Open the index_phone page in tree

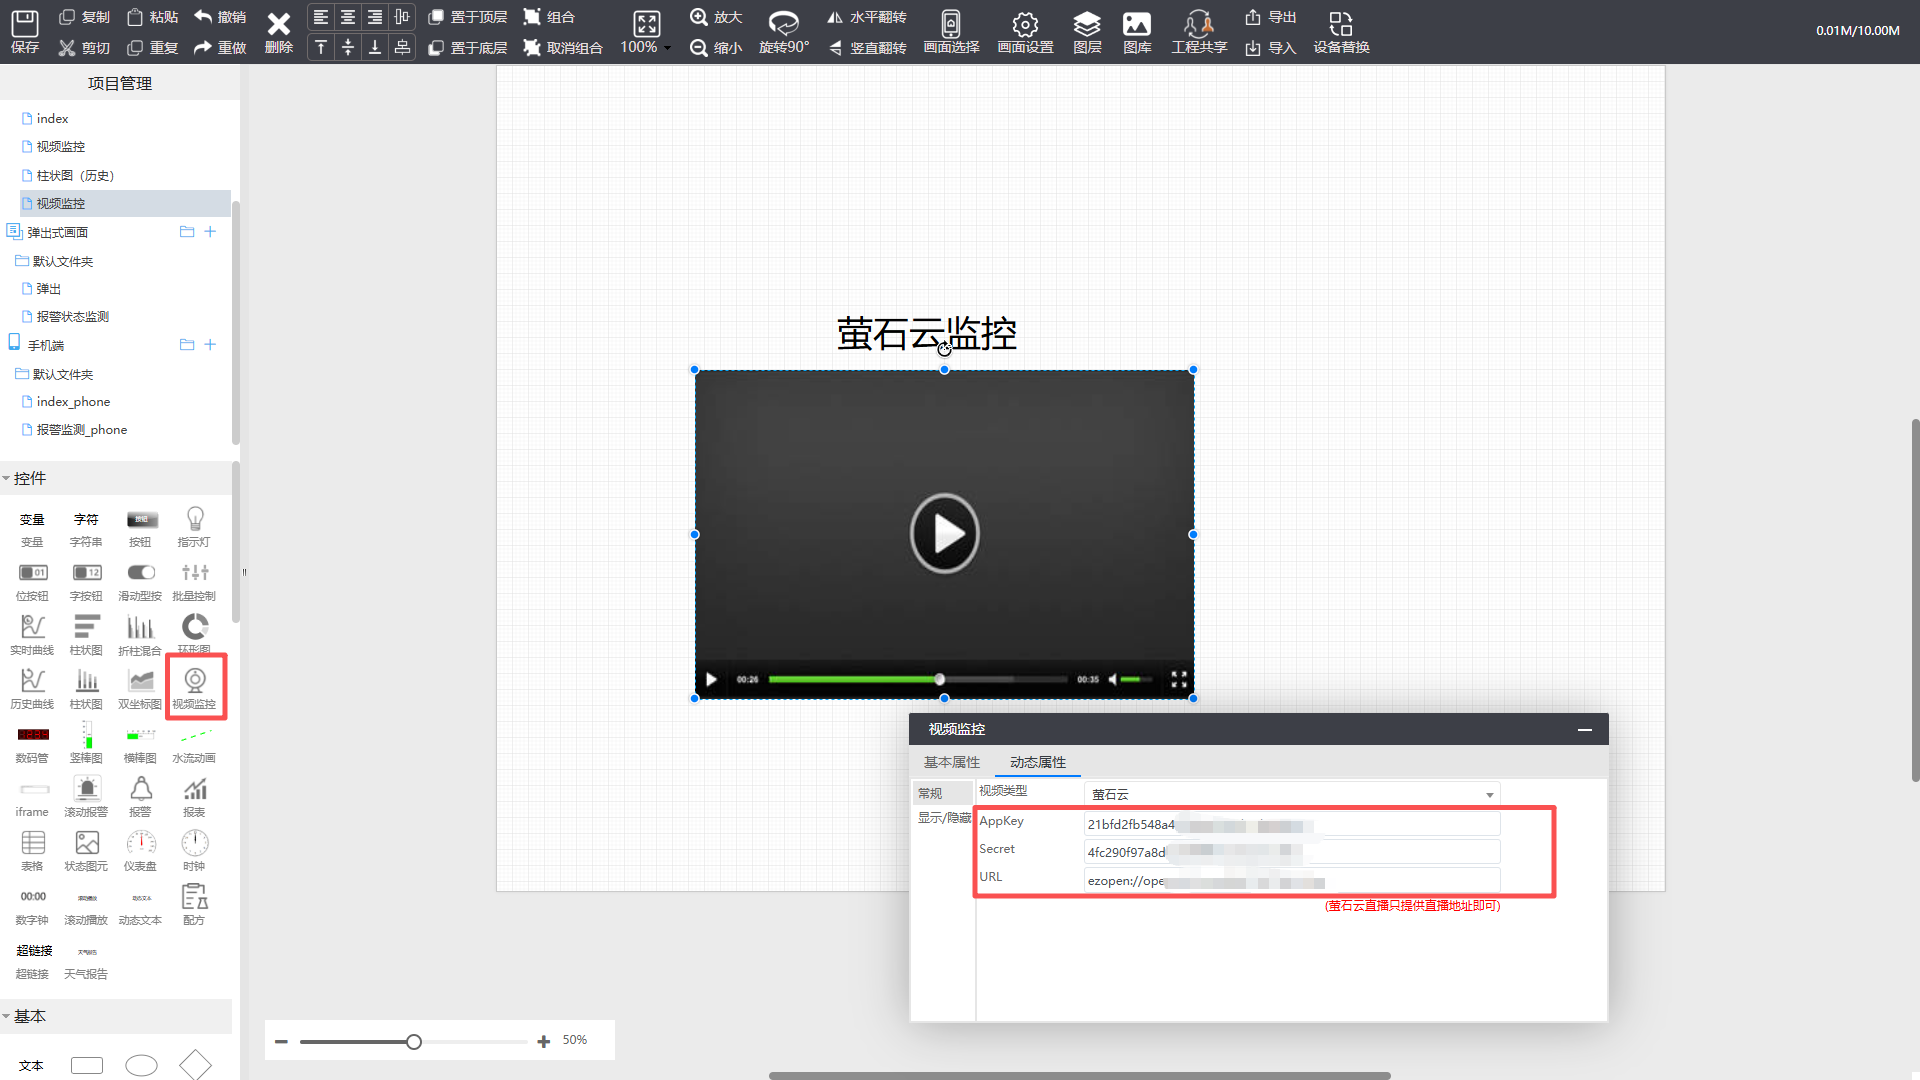point(73,402)
